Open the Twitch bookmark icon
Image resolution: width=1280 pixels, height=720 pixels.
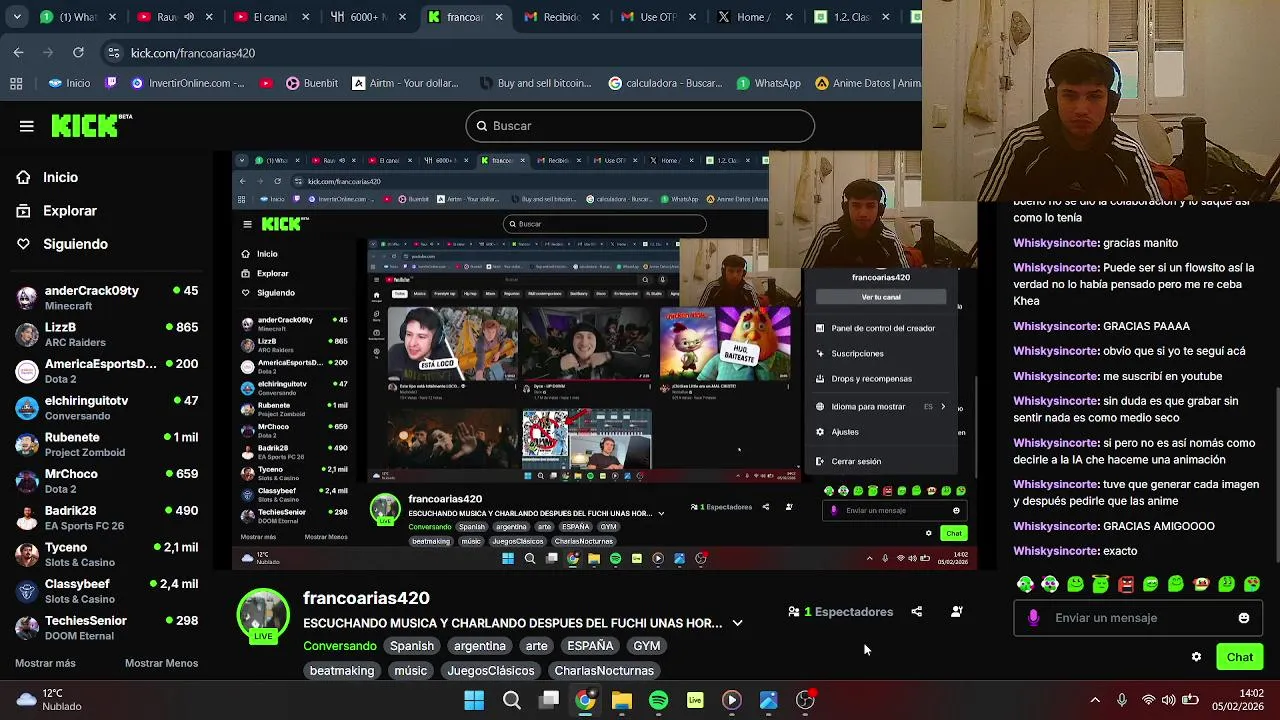click(x=111, y=83)
